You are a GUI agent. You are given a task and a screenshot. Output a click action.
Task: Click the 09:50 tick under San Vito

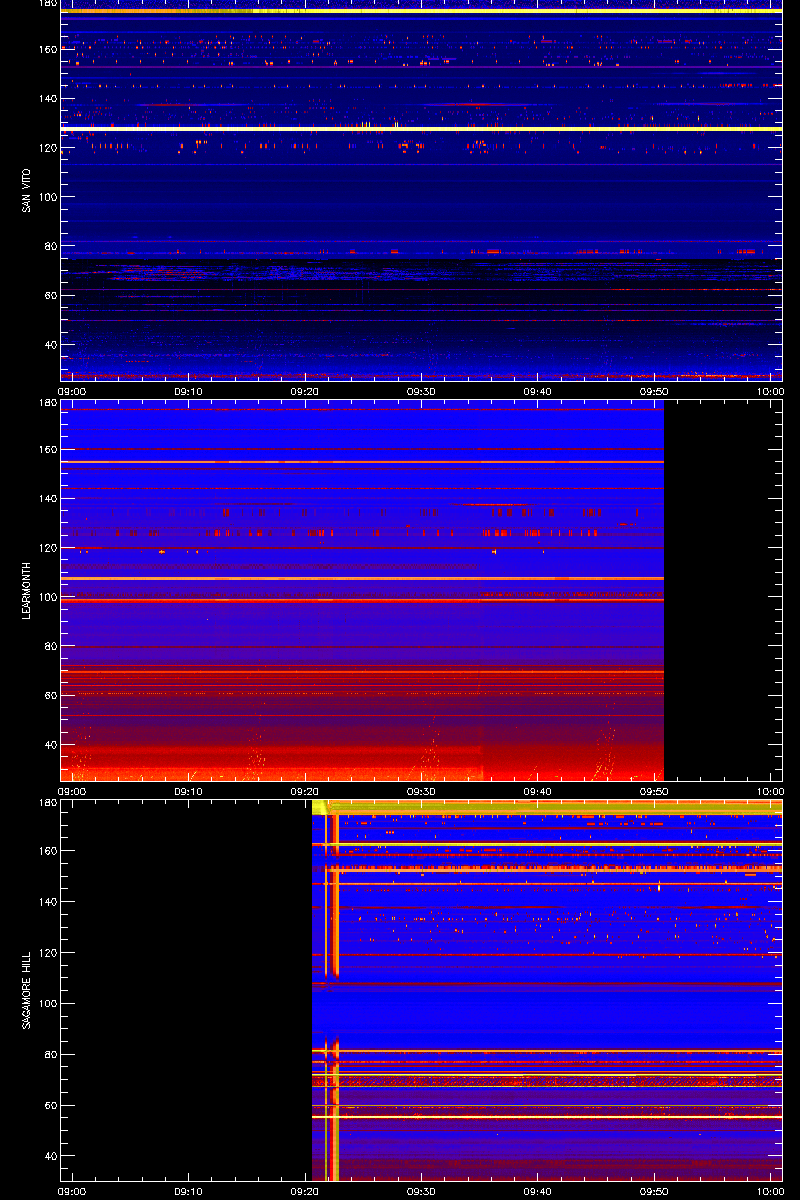[654, 391]
